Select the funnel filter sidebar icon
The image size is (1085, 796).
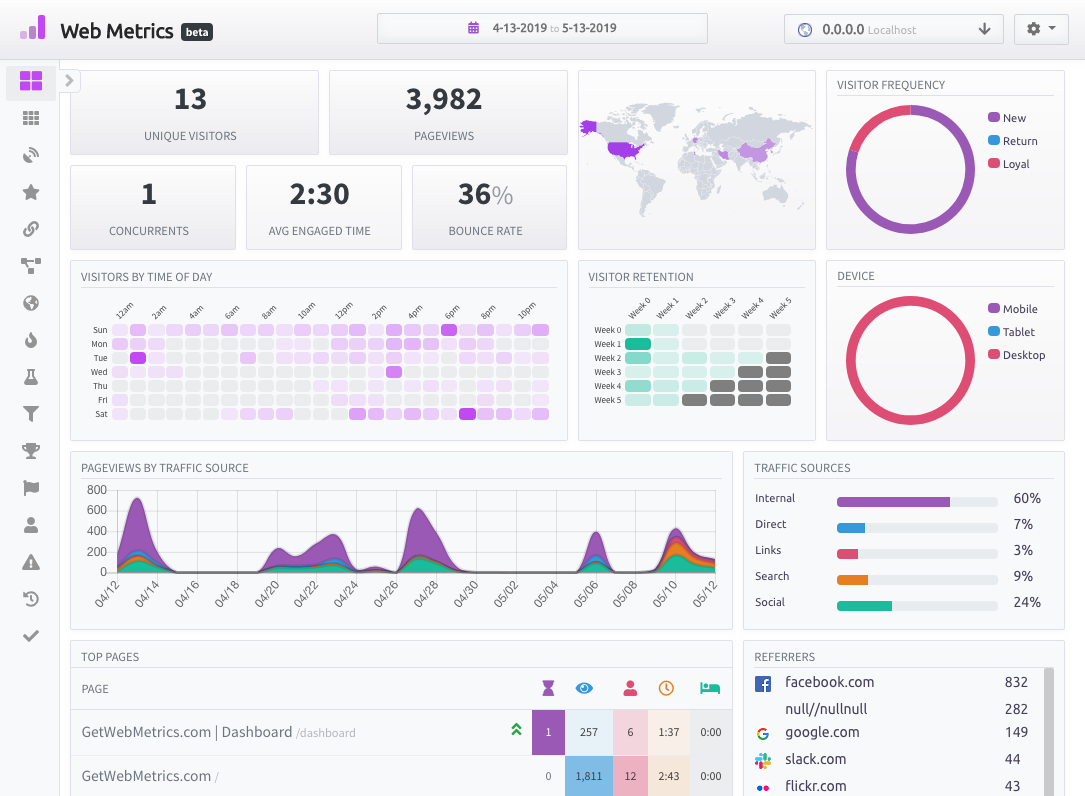31,414
